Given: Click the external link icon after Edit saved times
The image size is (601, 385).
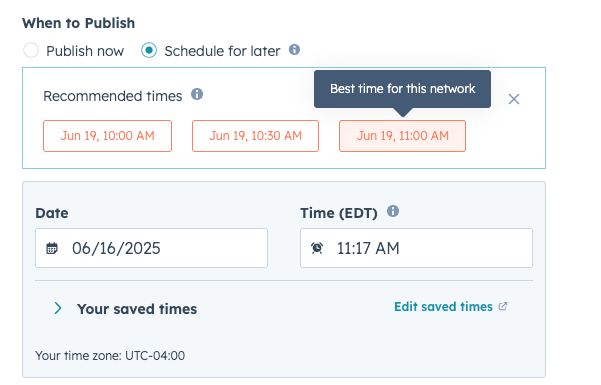Looking at the screenshot, I should [x=503, y=306].
